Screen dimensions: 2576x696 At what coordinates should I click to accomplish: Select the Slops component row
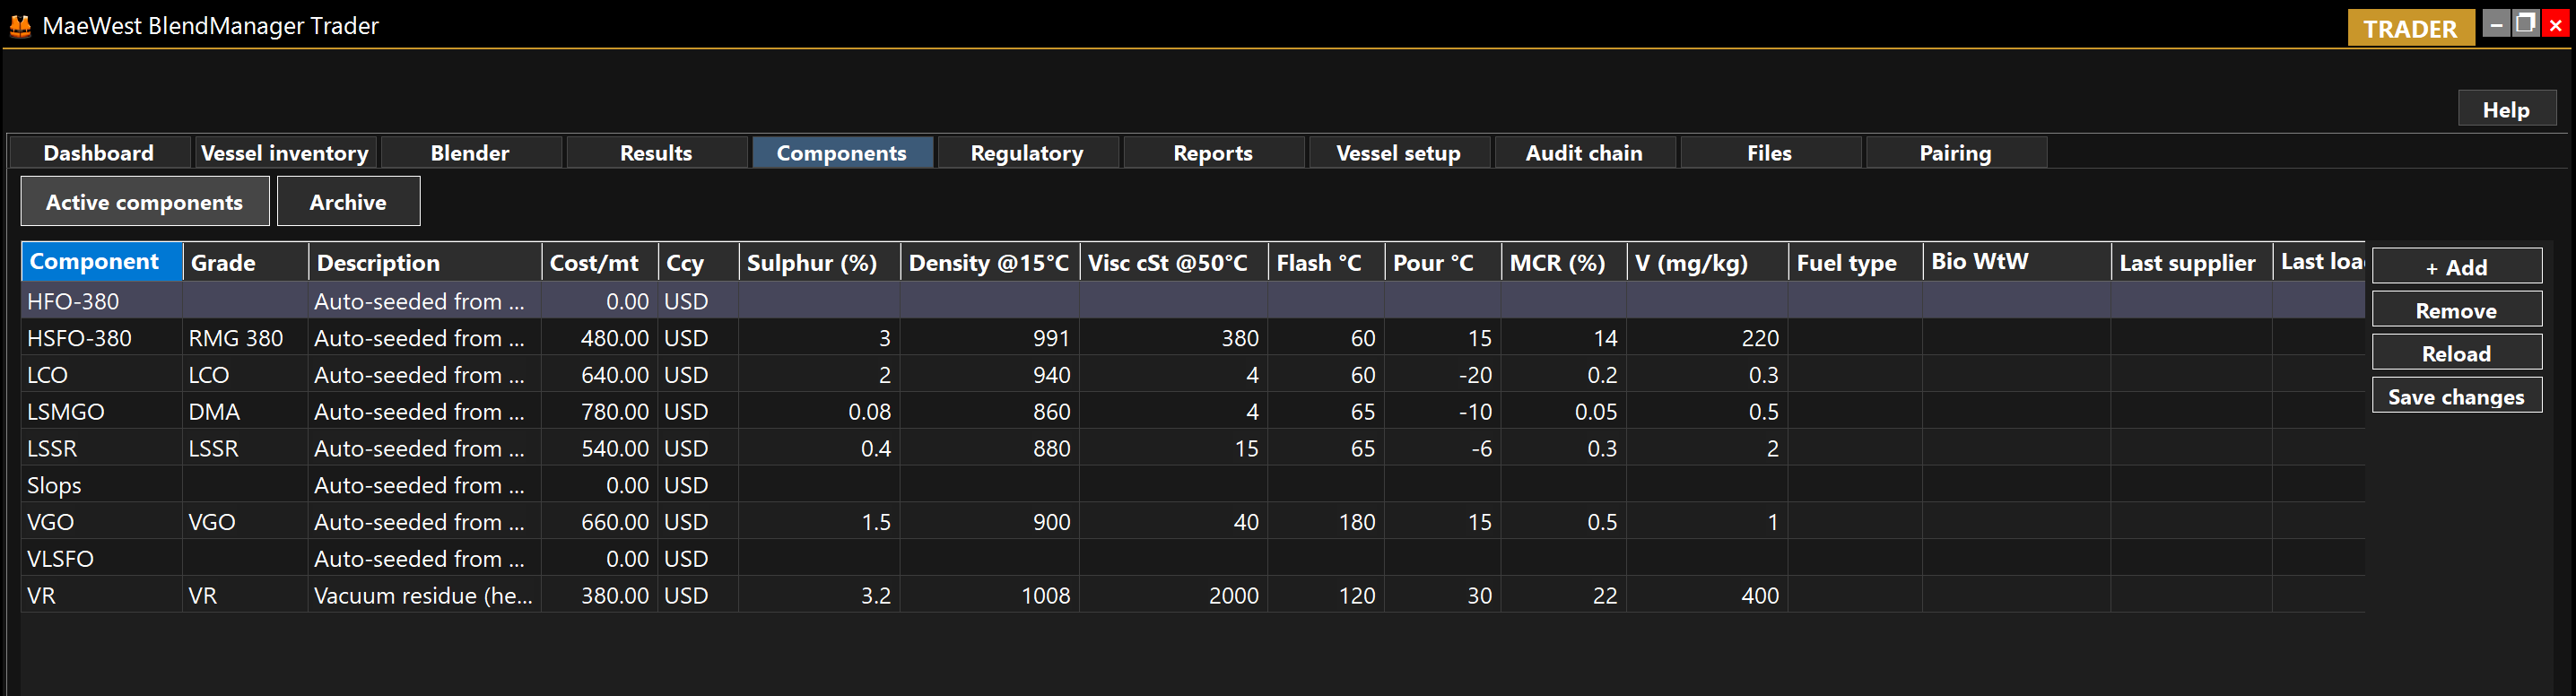tap(1193, 485)
